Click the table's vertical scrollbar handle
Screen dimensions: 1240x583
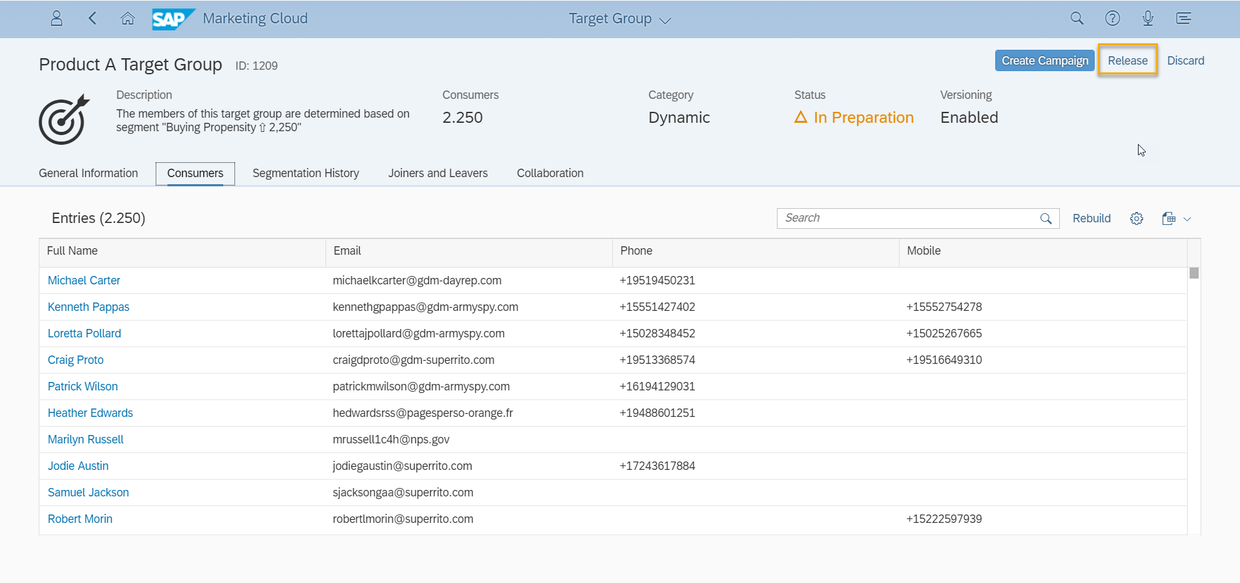(x=1194, y=273)
